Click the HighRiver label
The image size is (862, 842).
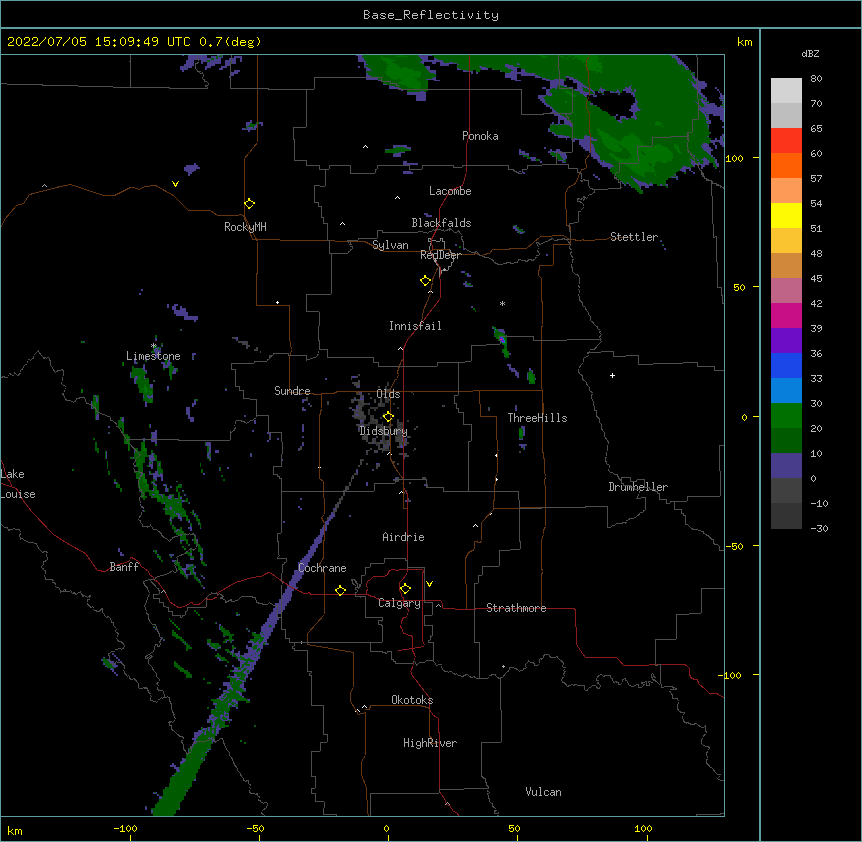[x=430, y=743]
